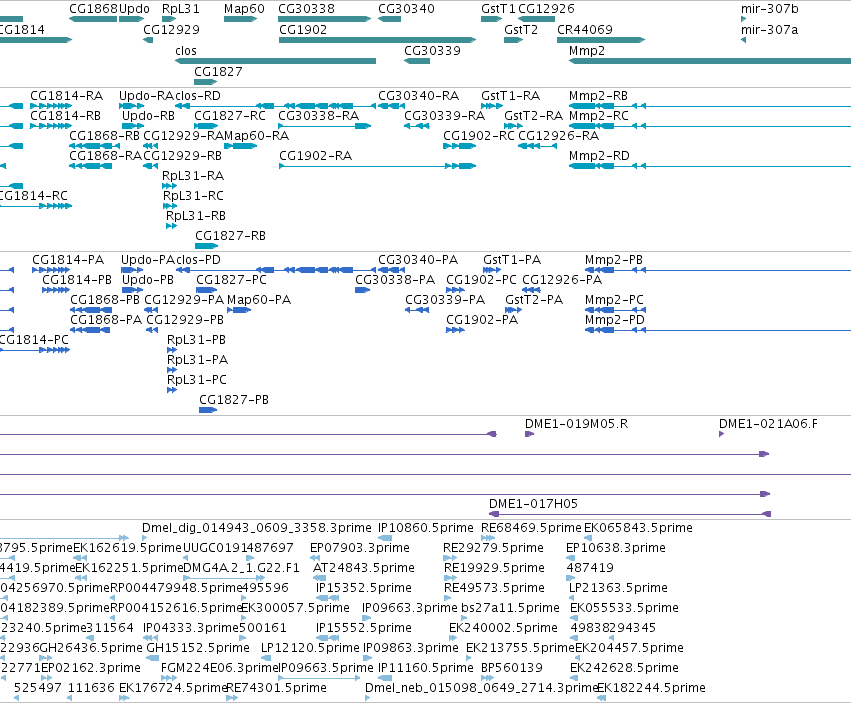
Task: Open the CG1827-RB transcript label
Action: 231,237
